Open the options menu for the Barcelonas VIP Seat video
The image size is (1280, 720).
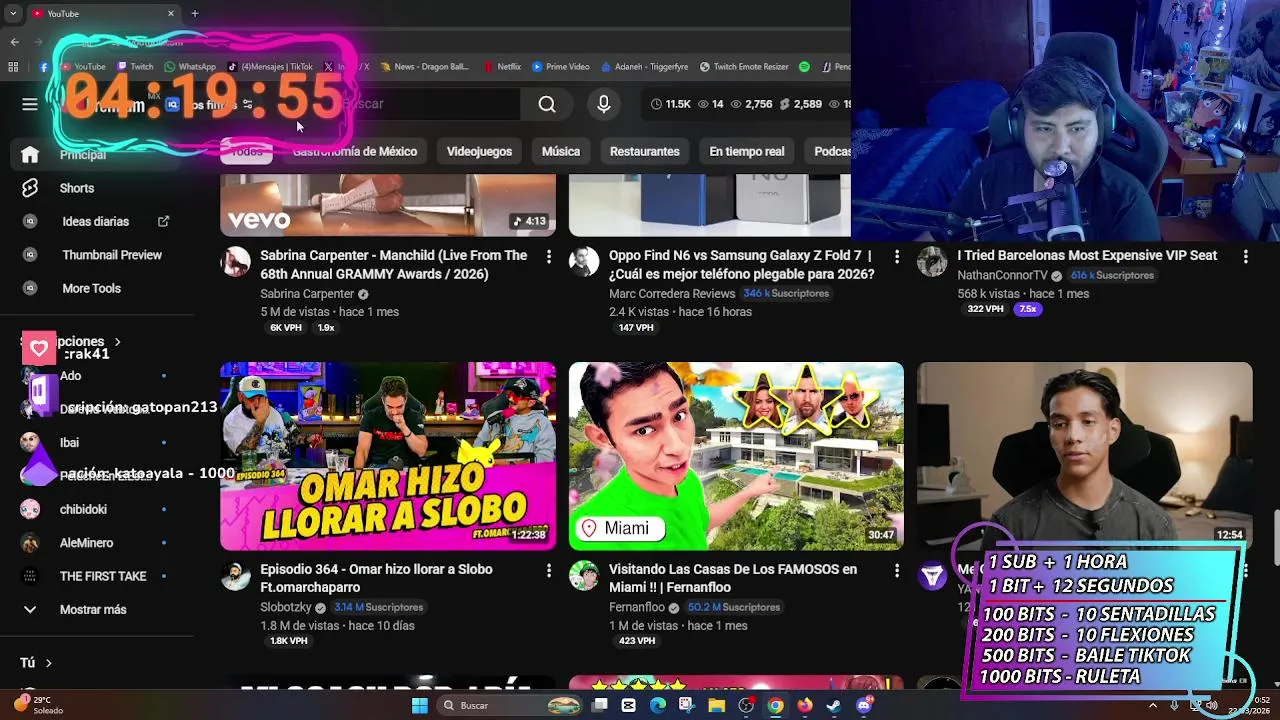coord(1245,257)
